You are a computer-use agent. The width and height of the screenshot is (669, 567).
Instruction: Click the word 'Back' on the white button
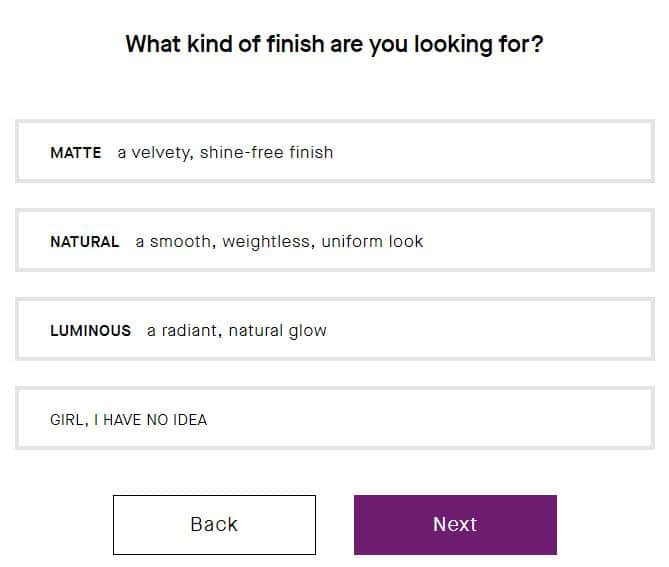click(x=214, y=524)
